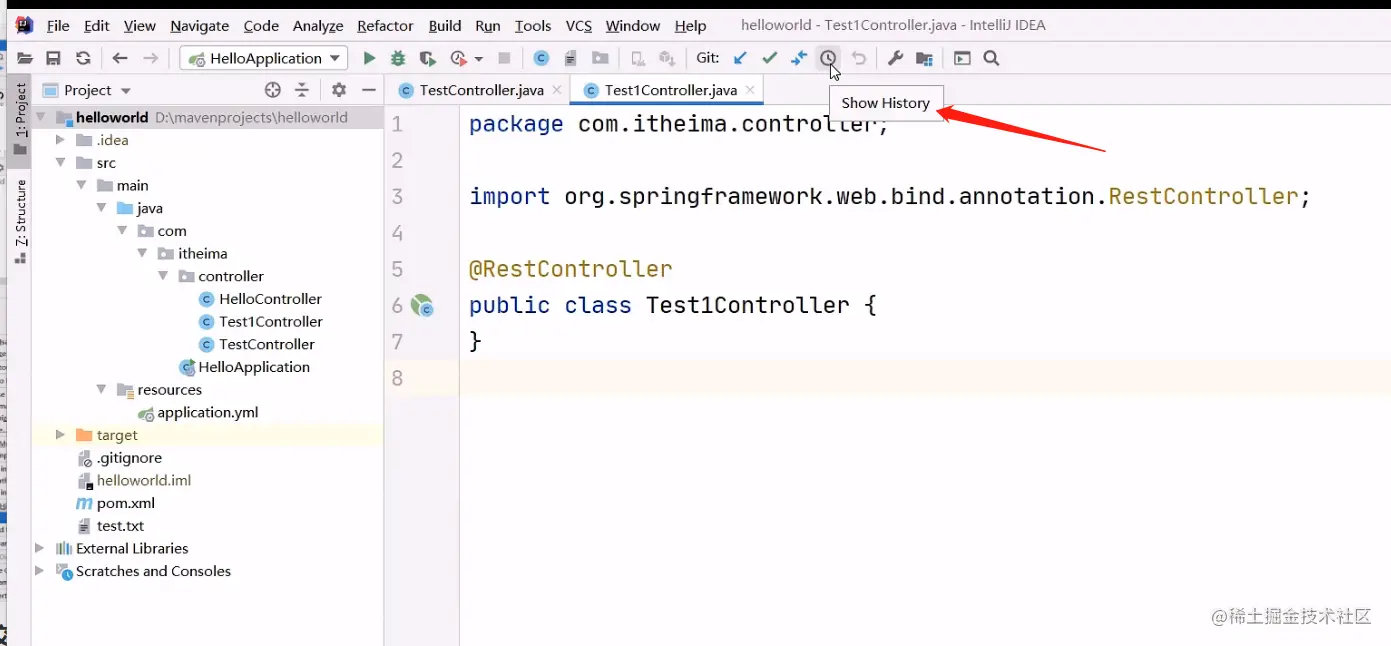
Task: Select HelloController in project tree
Action: coord(261,299)
